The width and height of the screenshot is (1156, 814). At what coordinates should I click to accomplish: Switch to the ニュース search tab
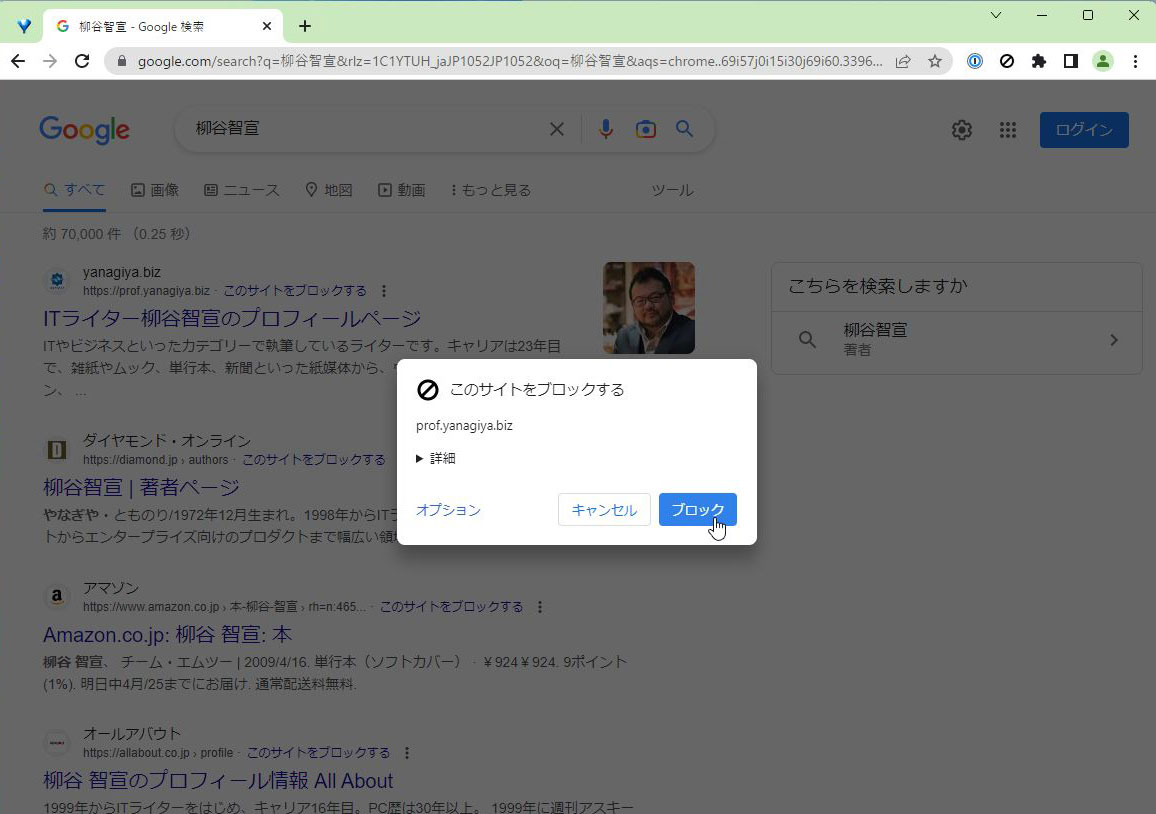click(x=242, y=190)
